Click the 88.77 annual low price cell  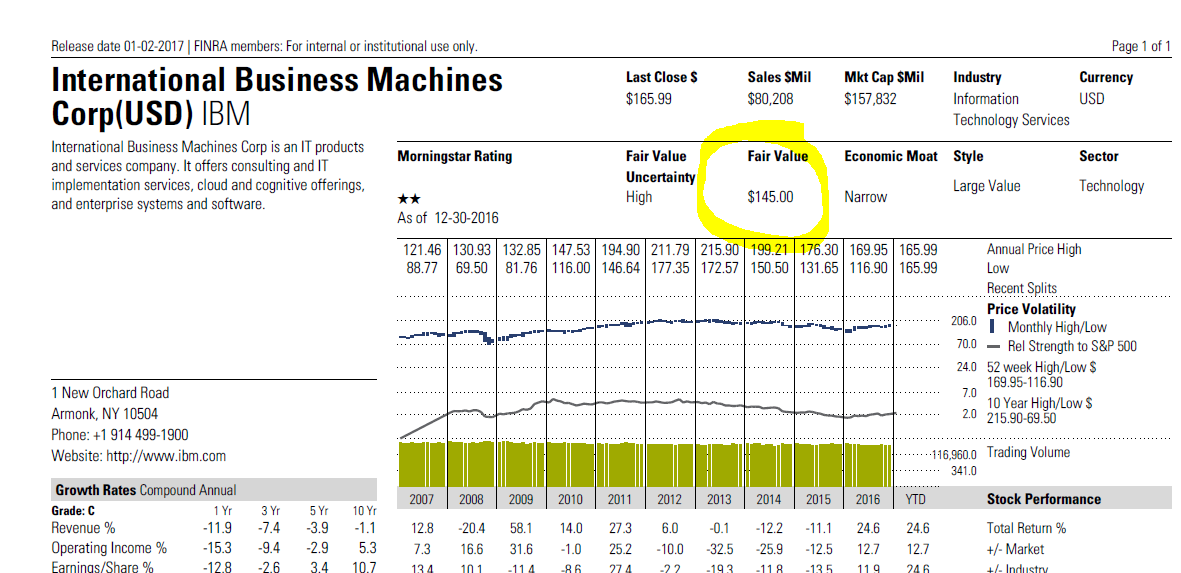tap(424, 268)
